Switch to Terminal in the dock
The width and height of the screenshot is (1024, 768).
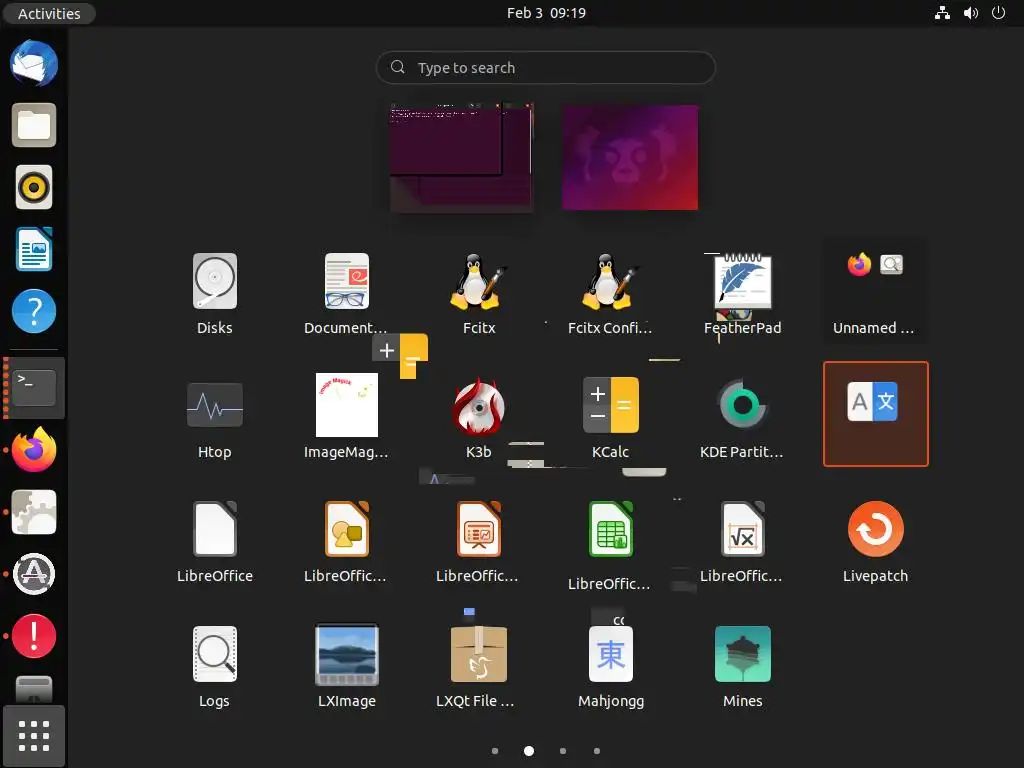(34, 387)
